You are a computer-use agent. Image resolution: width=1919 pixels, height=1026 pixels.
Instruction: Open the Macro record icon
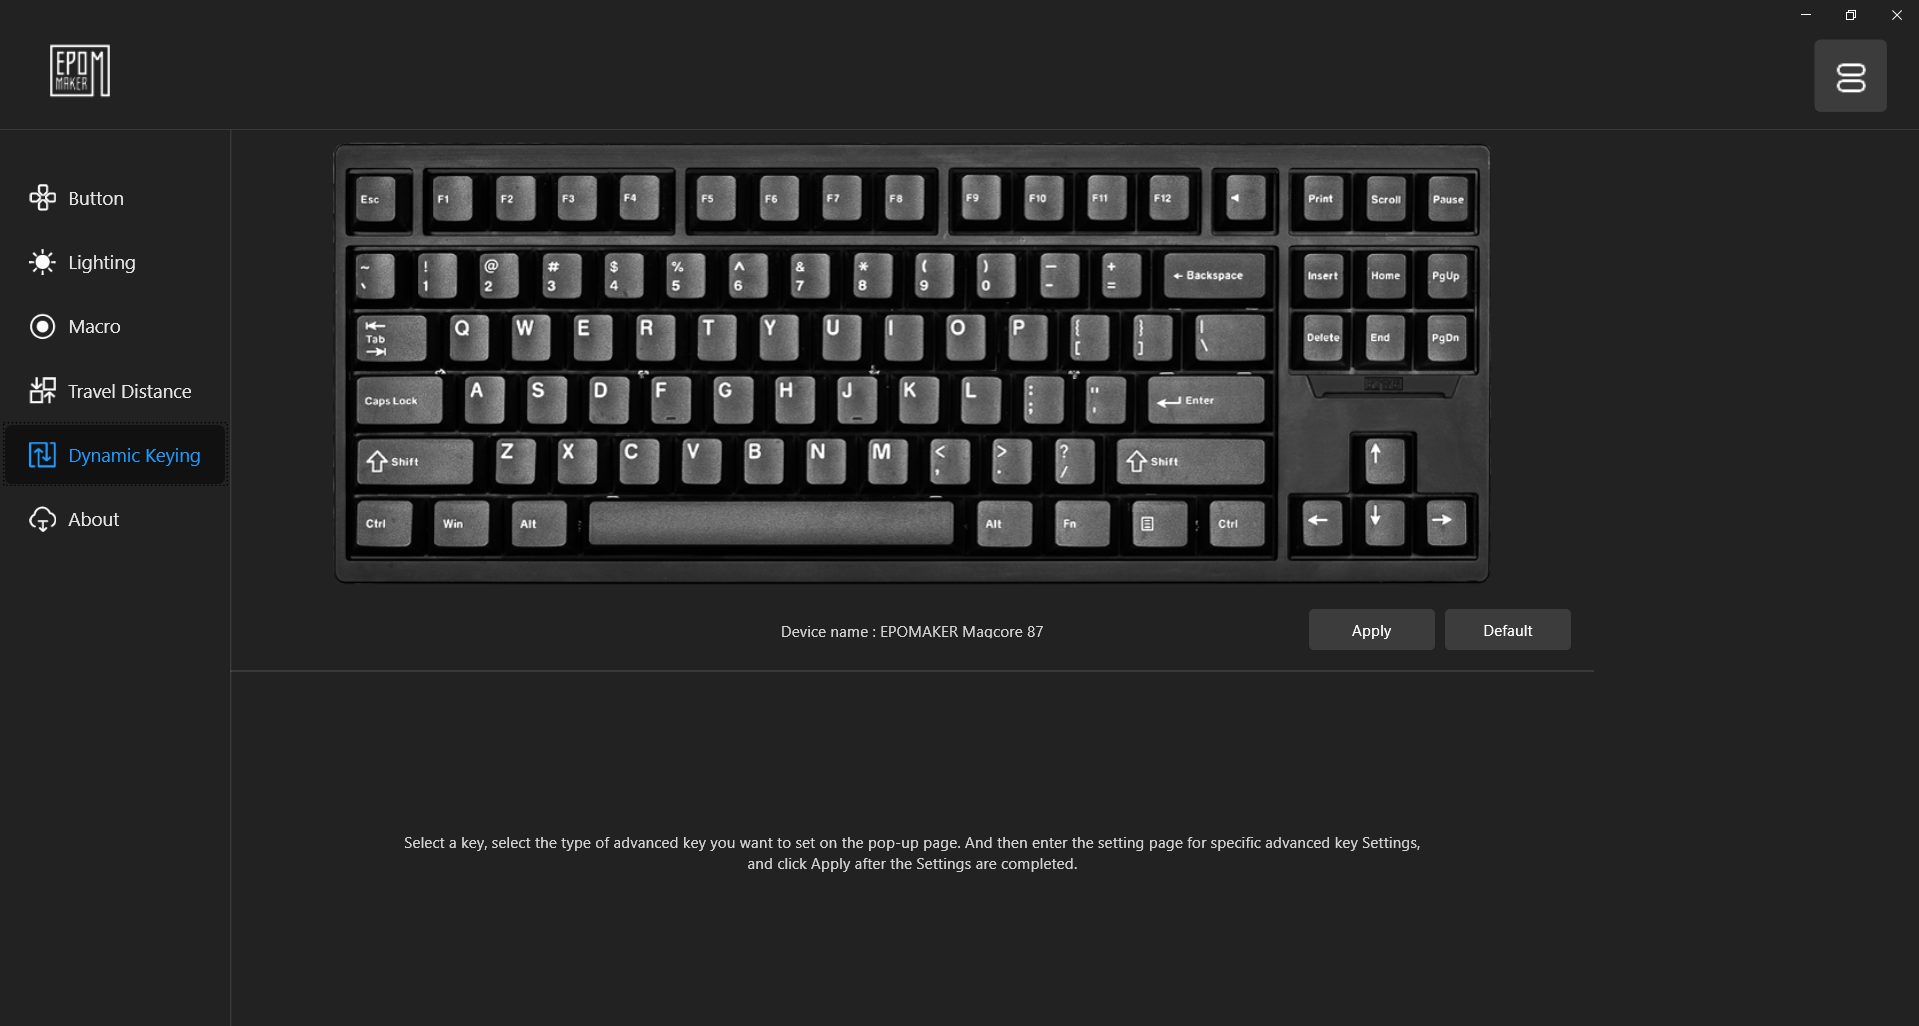pos(42,326)
